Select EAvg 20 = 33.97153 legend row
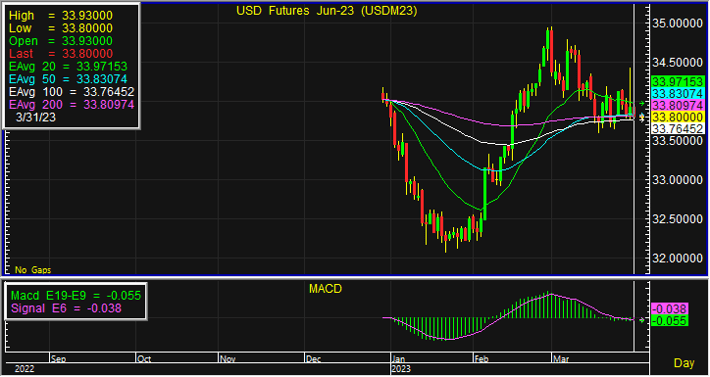The height and width of the screenshot is (377, 710). [x=68, y=67]
